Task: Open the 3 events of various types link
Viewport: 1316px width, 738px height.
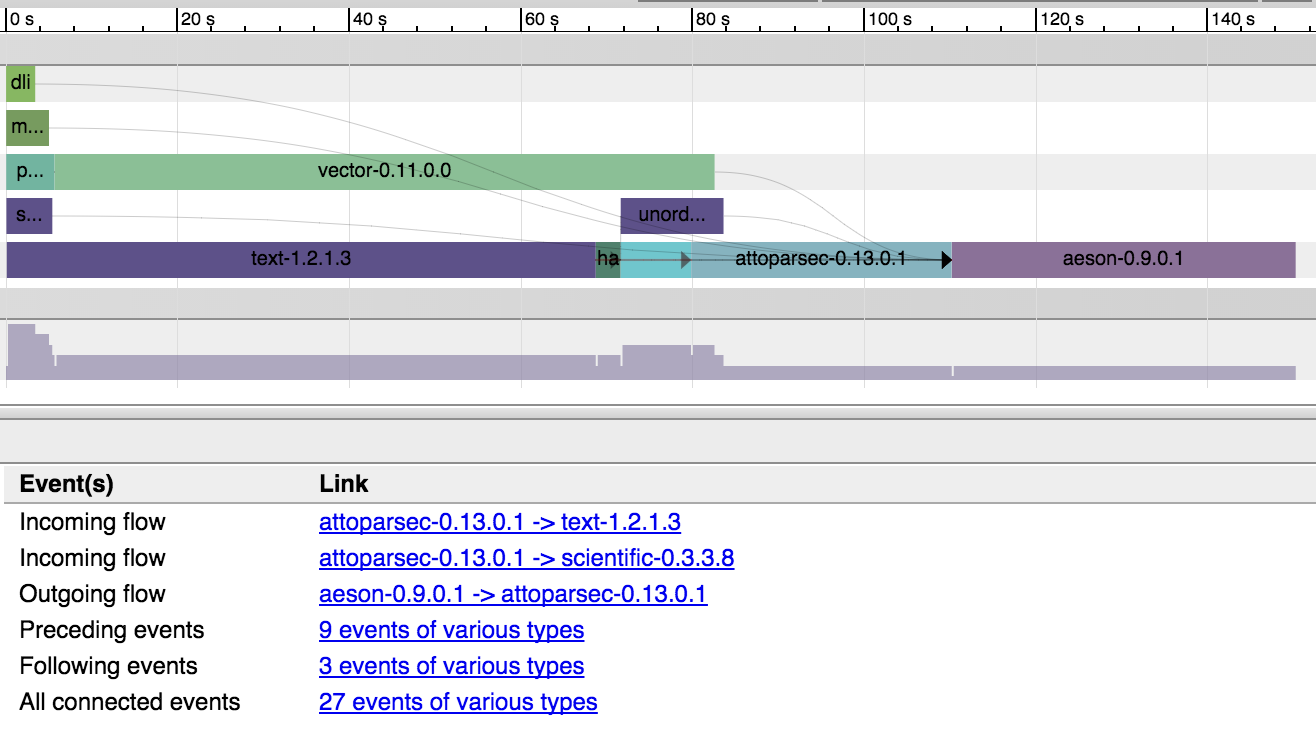Action: click(452, 666)
